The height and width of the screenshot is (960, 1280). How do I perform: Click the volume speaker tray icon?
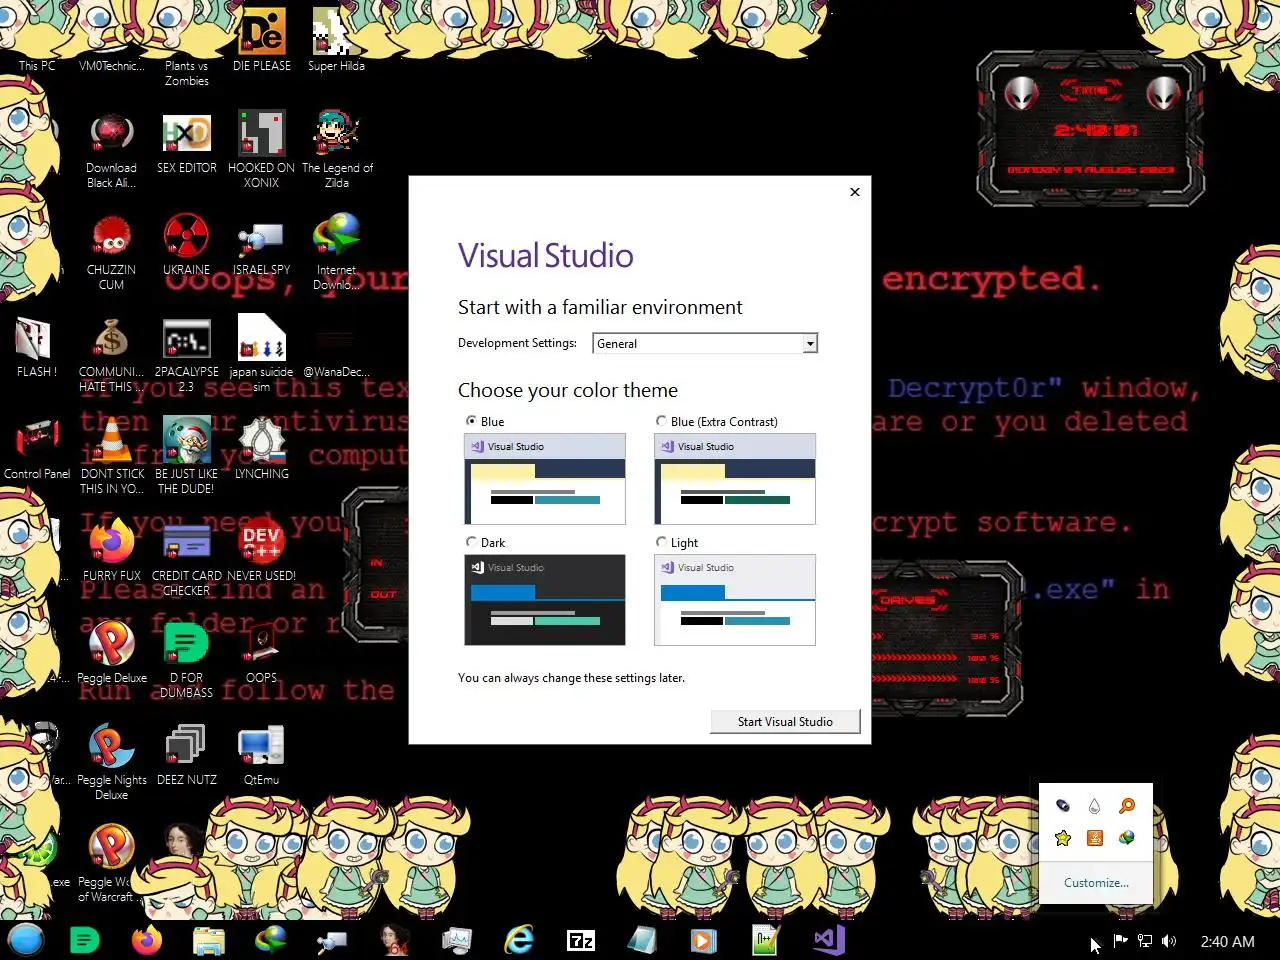tap(1169, 941)
